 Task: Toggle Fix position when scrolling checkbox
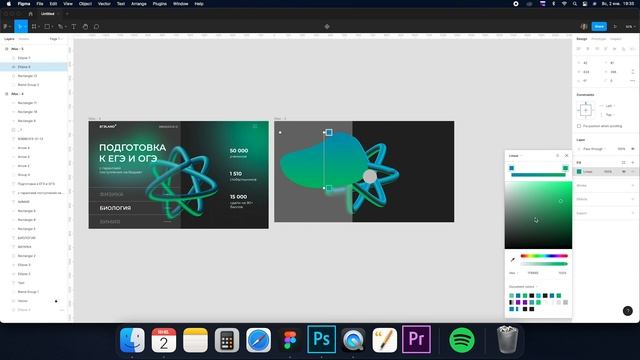coord(579,126)
